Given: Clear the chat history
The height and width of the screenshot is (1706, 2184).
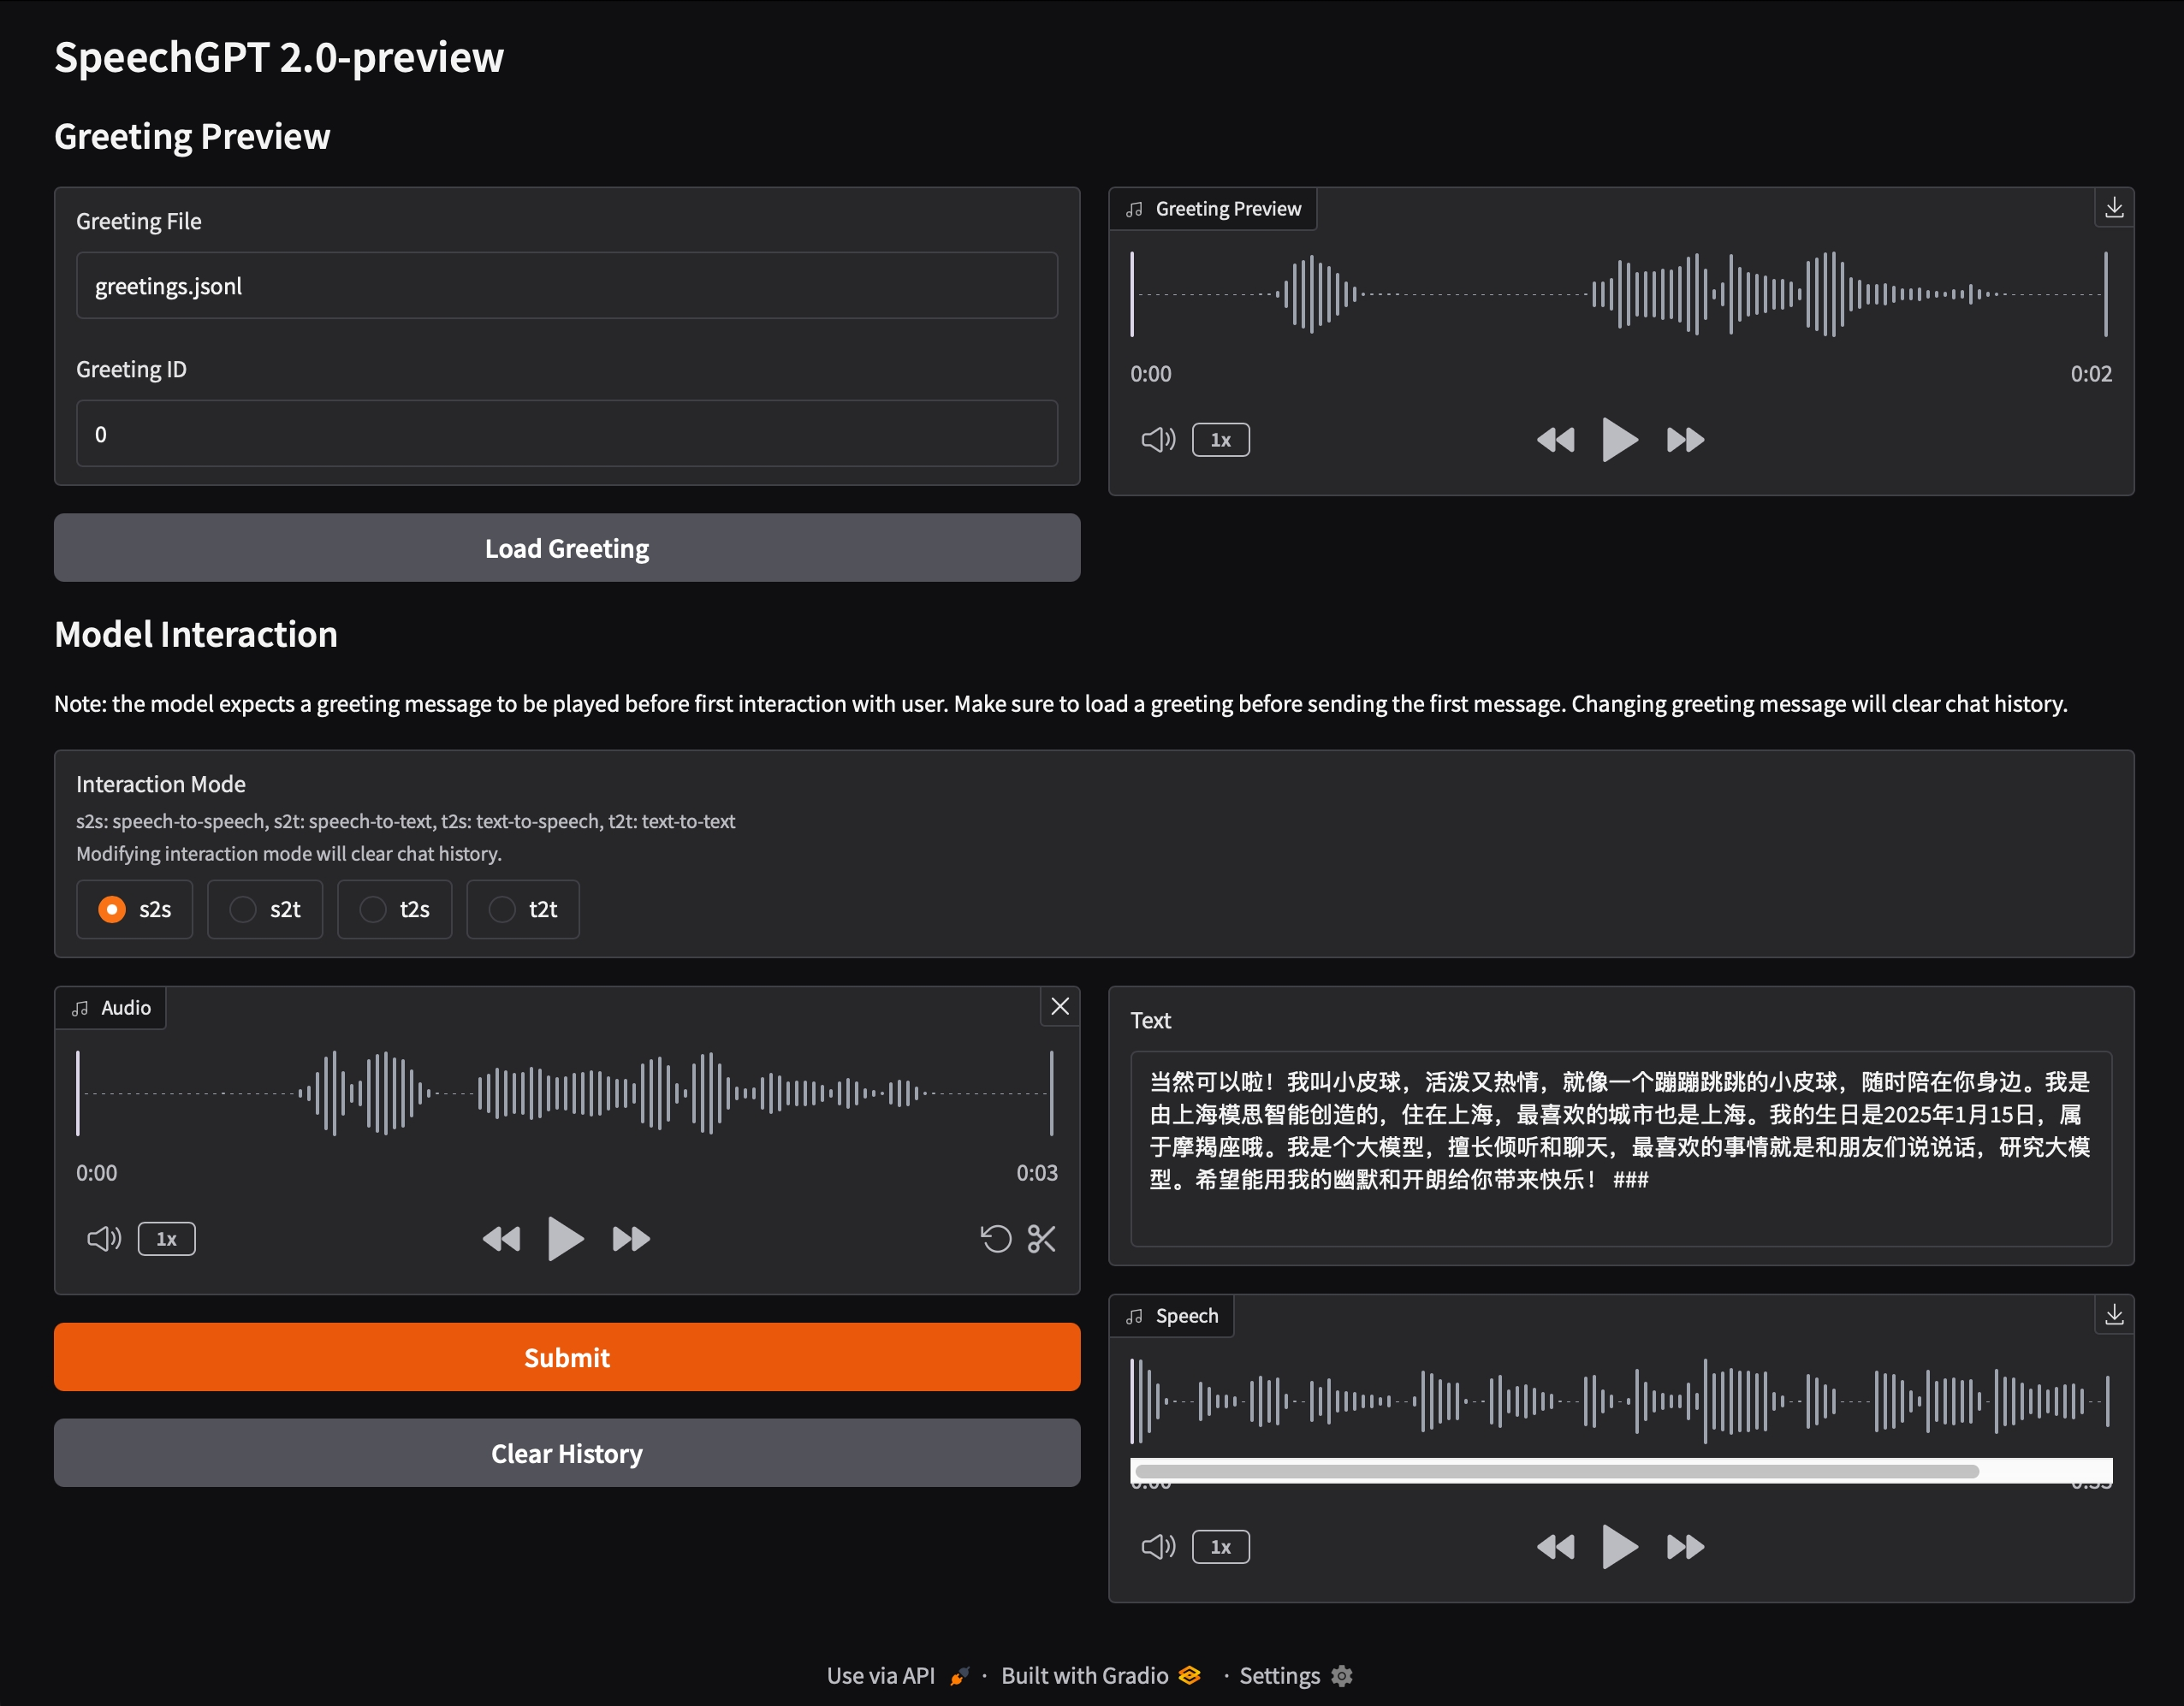Looking at the screenshot, I should pyautogui.click(x=566, y=1453).
